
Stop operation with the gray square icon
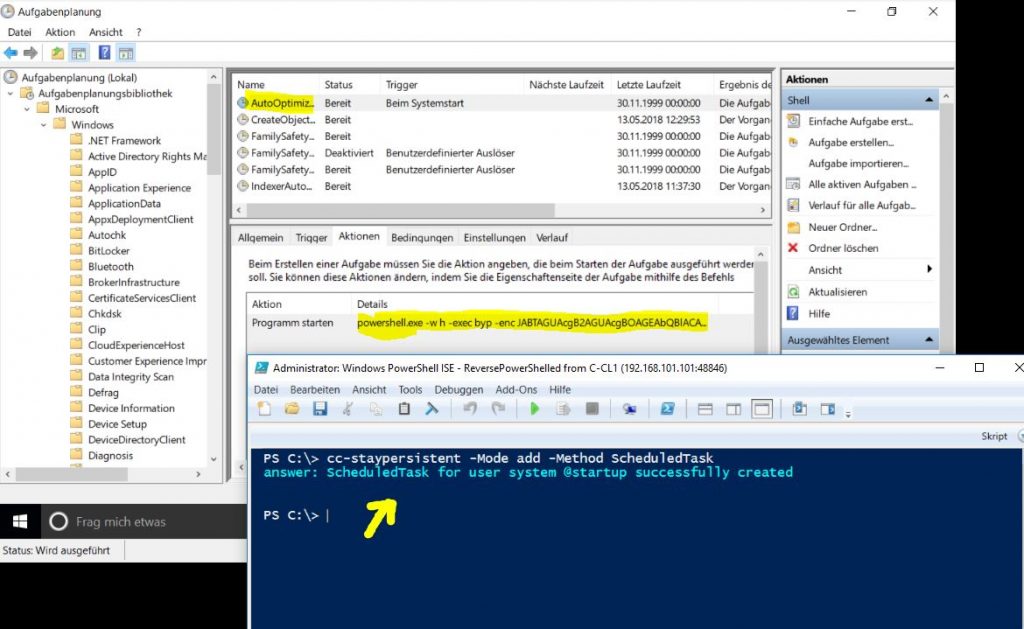click(x=592, y=409)
